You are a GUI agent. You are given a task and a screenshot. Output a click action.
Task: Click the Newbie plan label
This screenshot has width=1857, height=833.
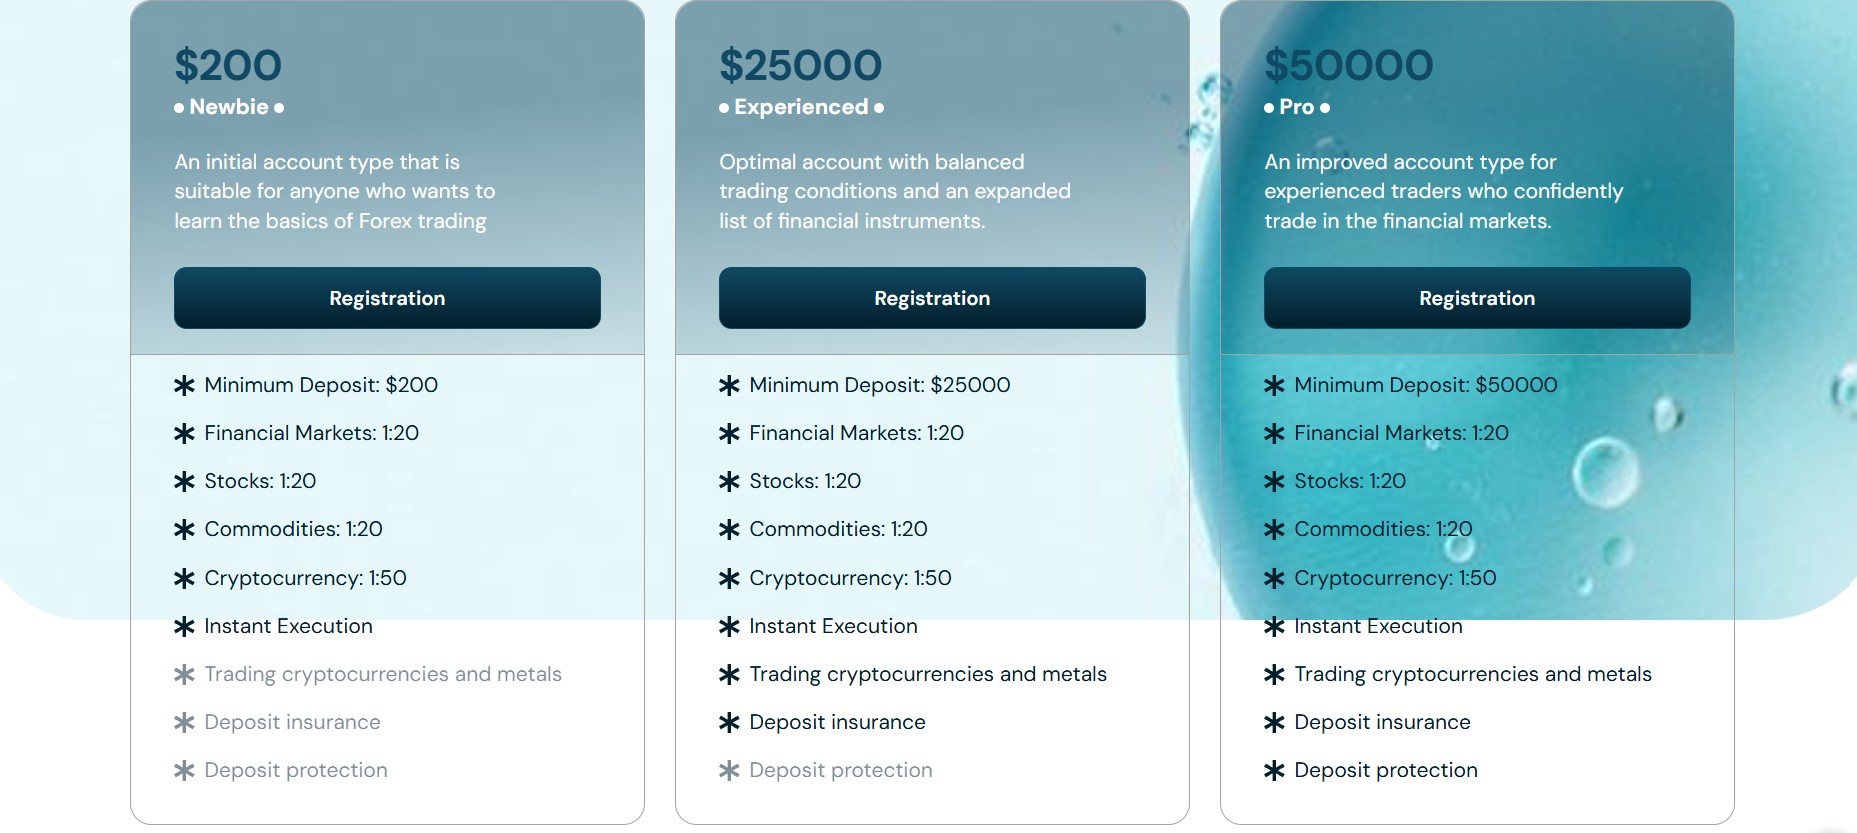[229, 107]
